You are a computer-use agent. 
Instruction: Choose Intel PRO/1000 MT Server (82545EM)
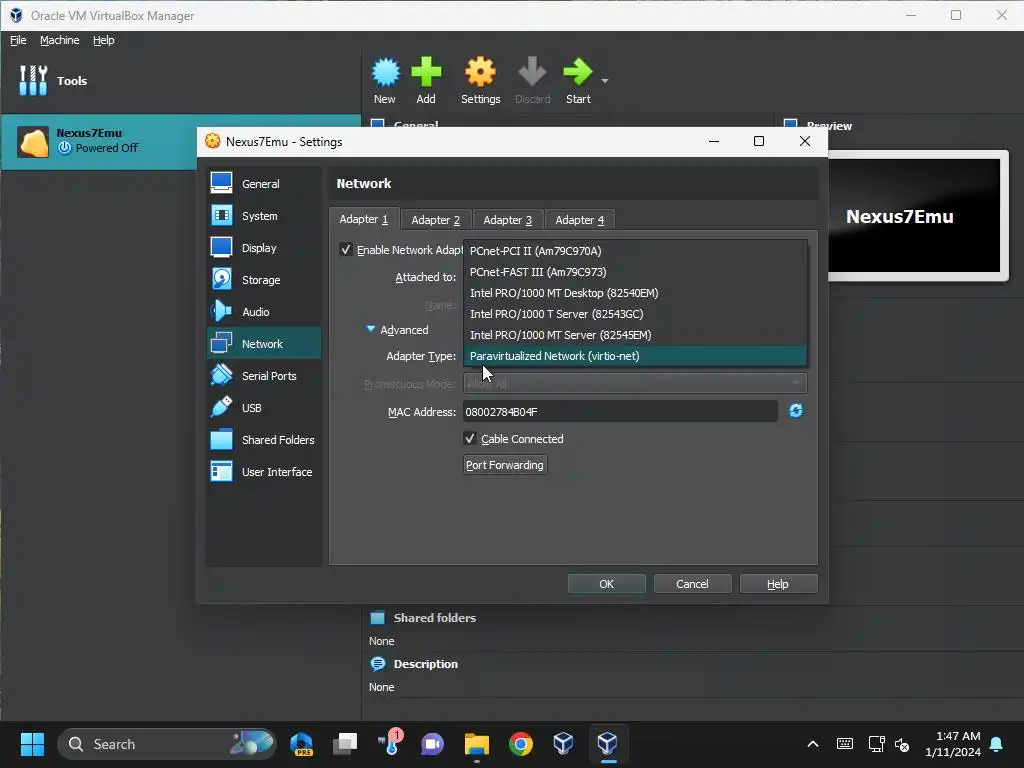pyautogui.click(x=635, y=334)
